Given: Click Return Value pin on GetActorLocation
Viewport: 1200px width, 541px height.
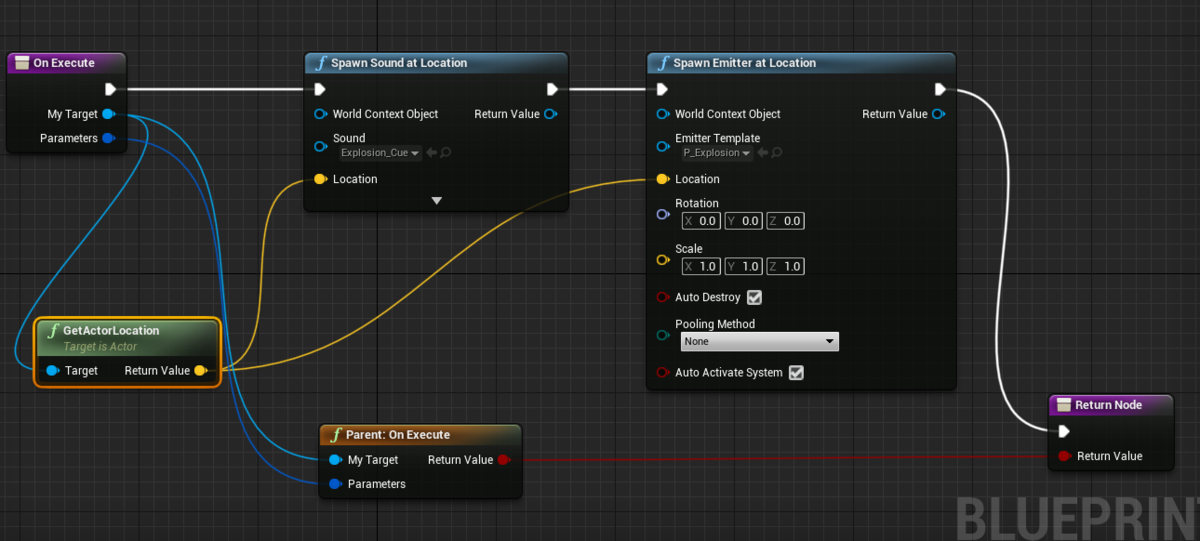Looking at the screenshot, I should click(x=200, y=370).
